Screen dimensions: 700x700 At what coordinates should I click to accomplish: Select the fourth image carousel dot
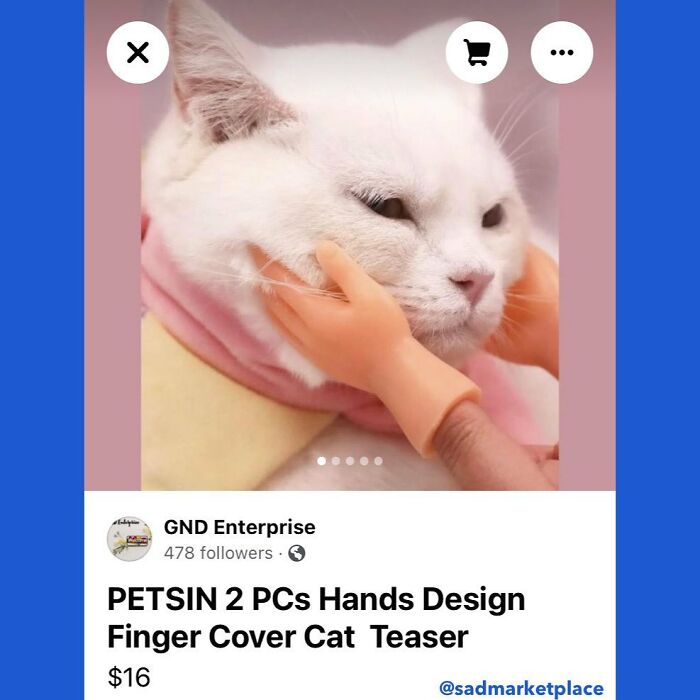pyautogui.click(x=364, y=461)
